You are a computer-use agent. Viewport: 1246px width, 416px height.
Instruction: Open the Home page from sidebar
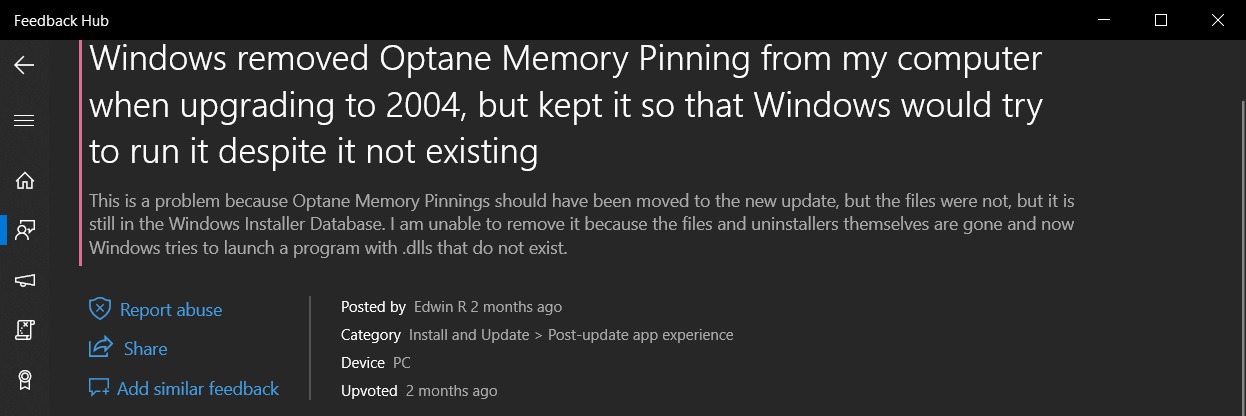[24, 181]
